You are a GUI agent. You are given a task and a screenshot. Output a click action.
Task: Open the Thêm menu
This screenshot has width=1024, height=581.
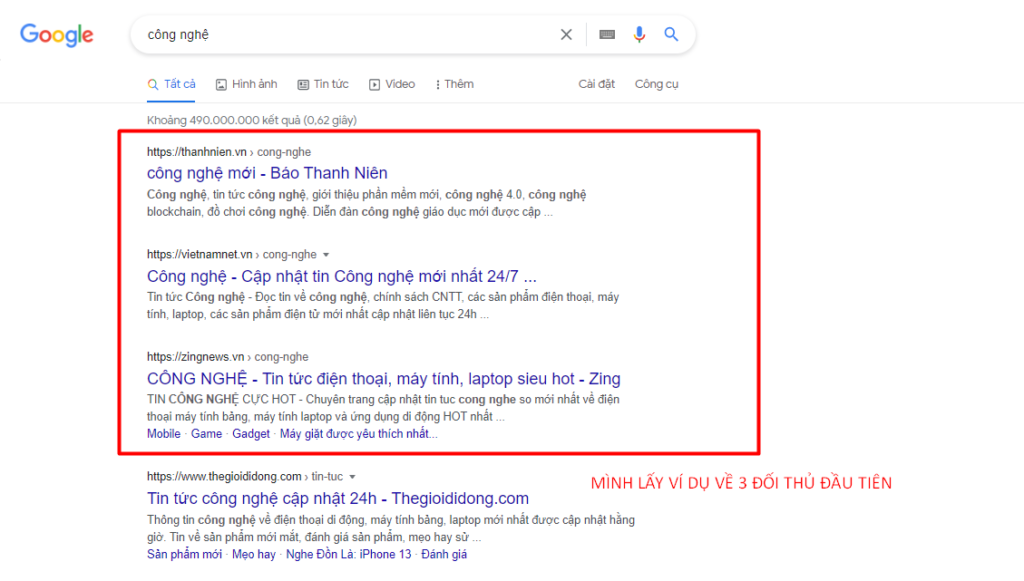coord(455,84)
